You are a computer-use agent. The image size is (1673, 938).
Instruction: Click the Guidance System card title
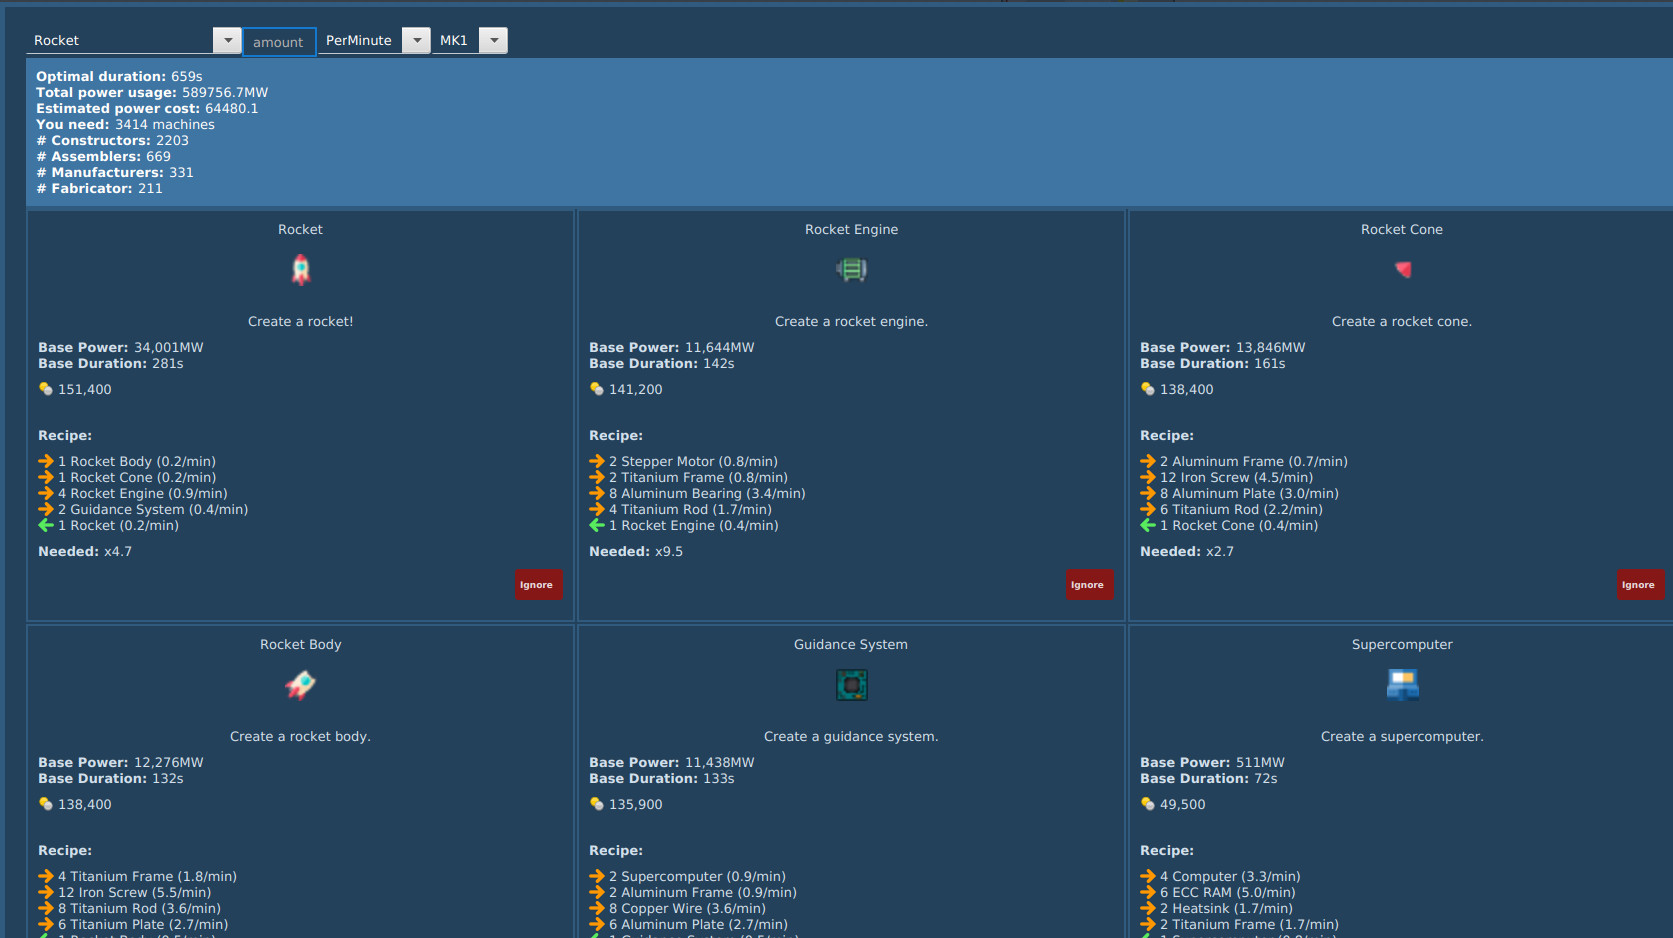tap(850, 644)
